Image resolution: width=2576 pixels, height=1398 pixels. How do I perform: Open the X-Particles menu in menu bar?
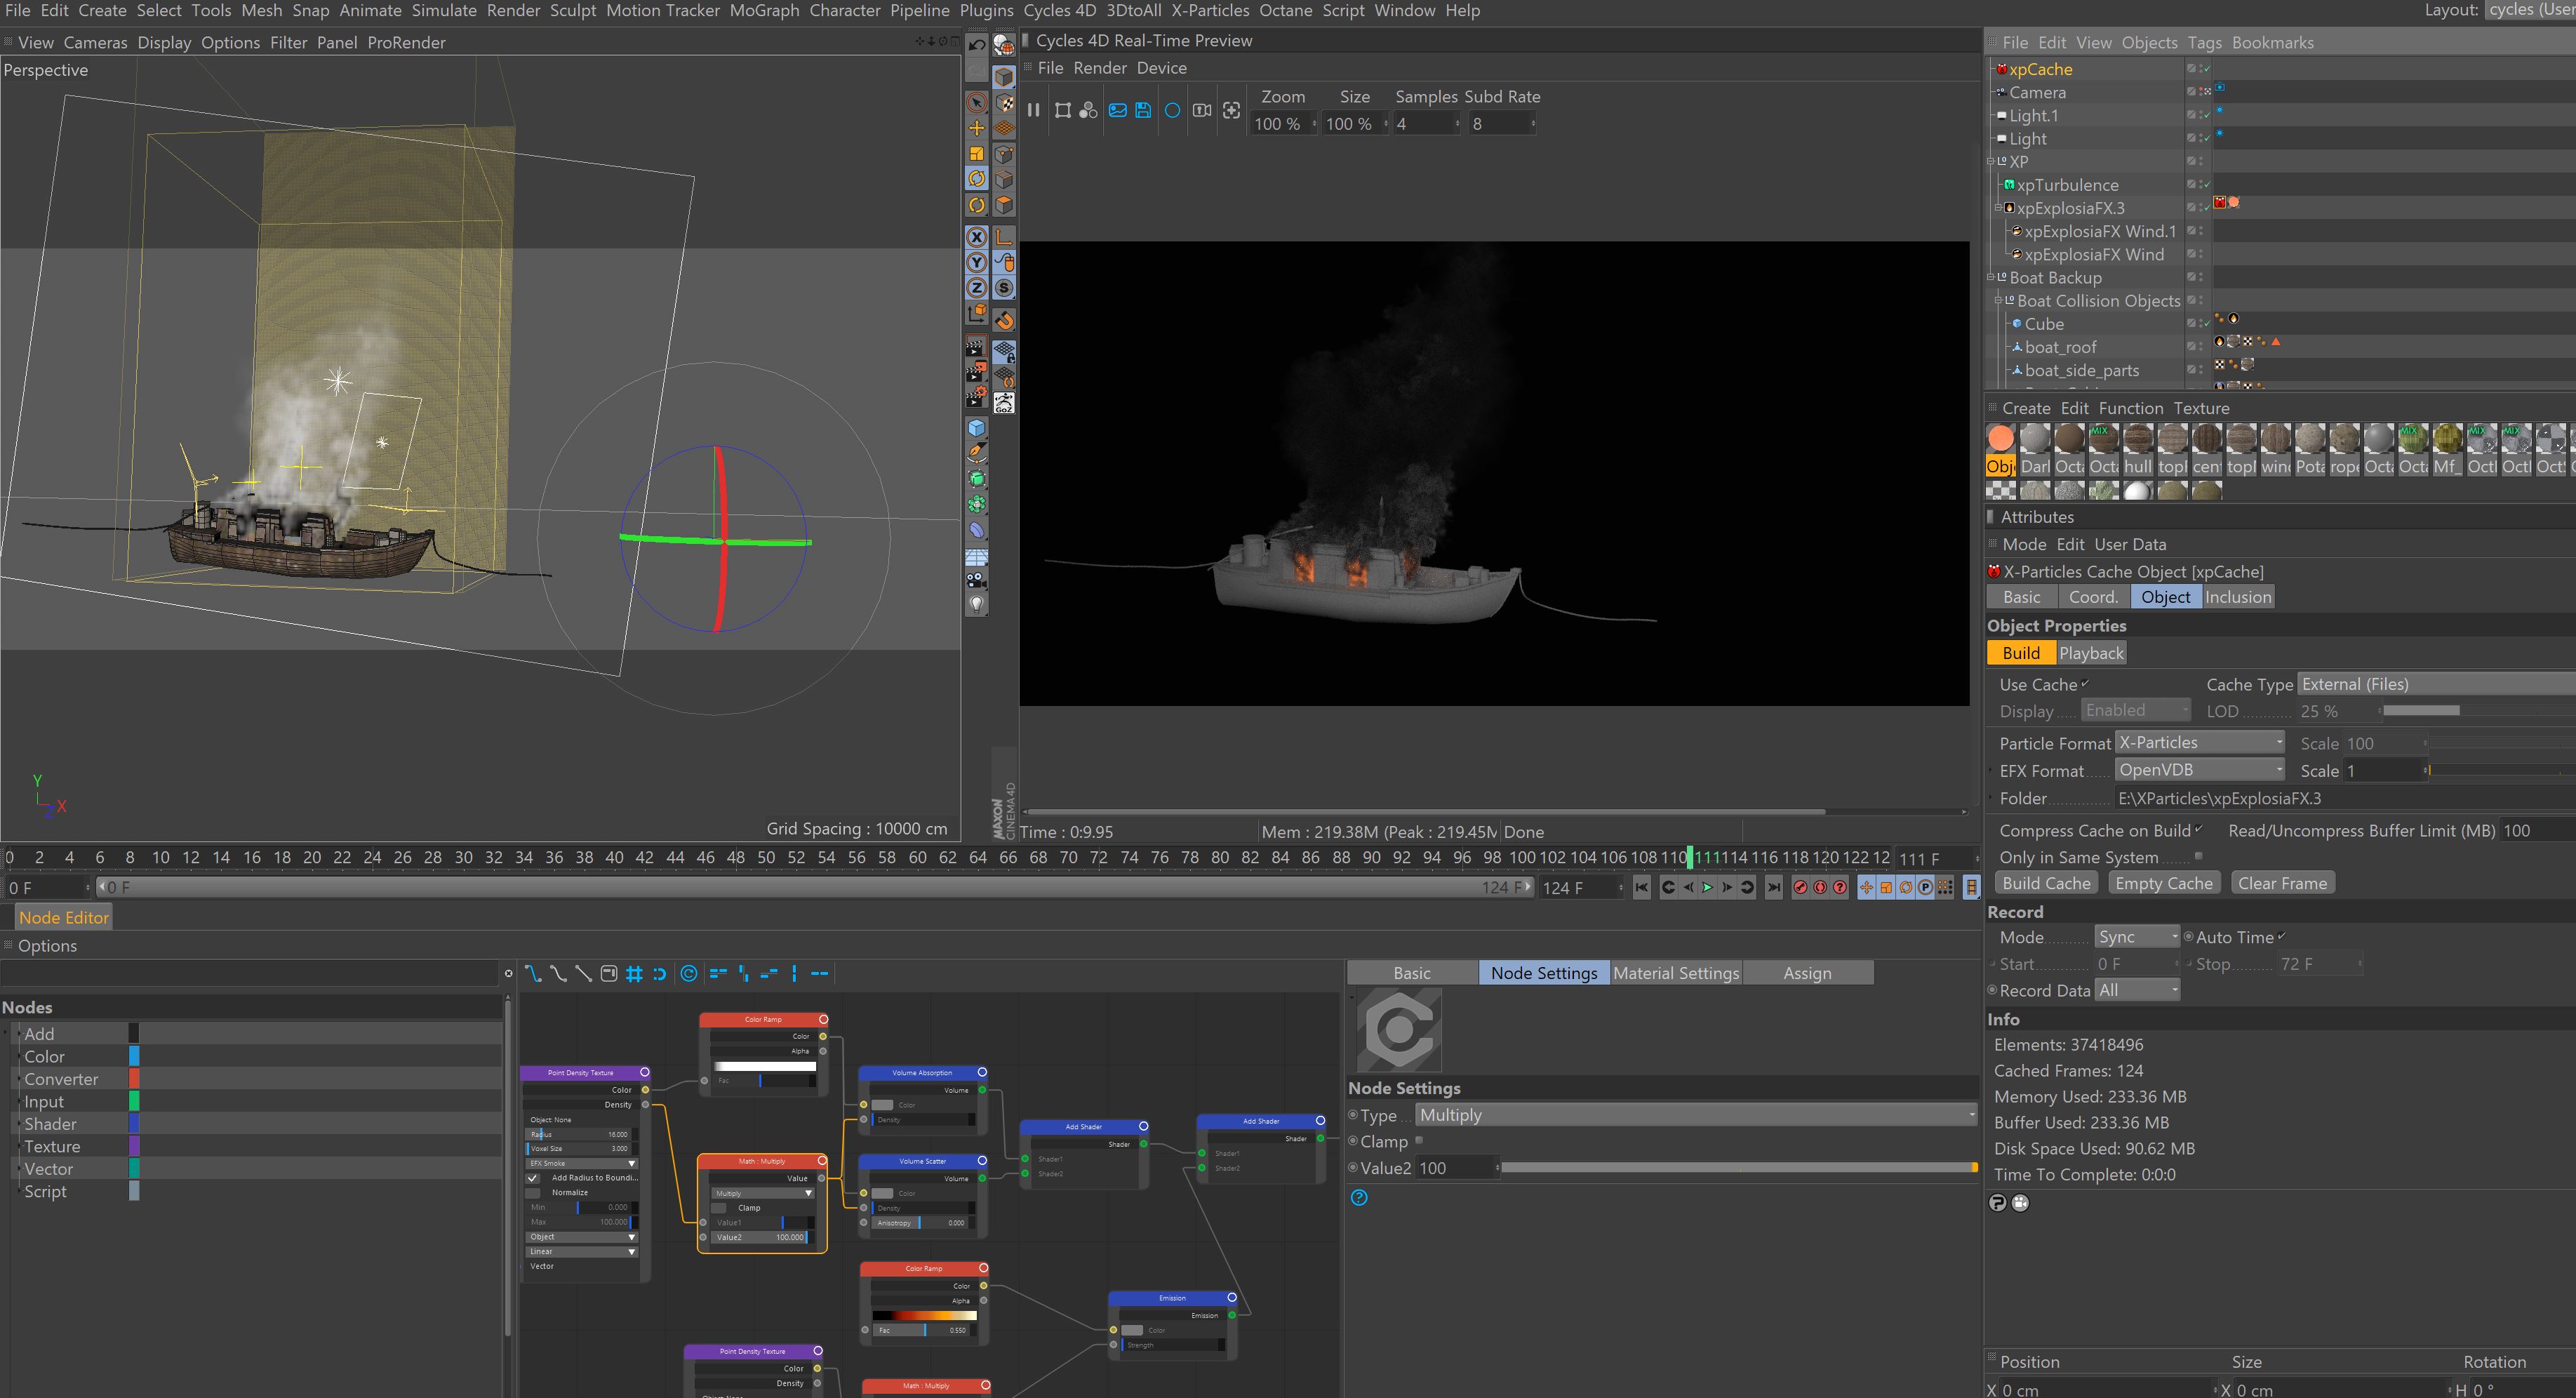tap(1209, 10)
